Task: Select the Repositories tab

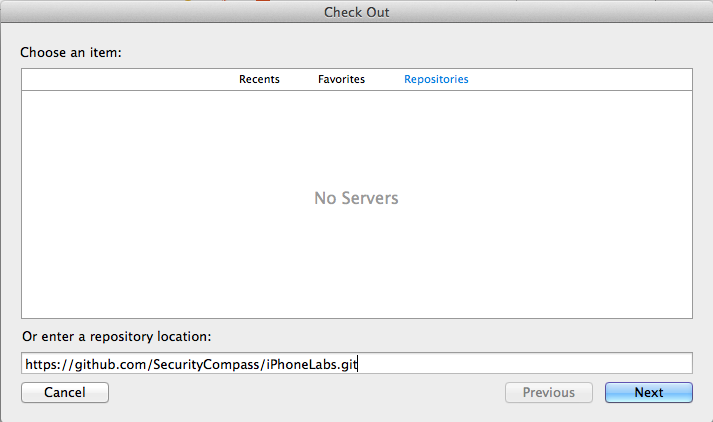Action: tap(436, 80)
